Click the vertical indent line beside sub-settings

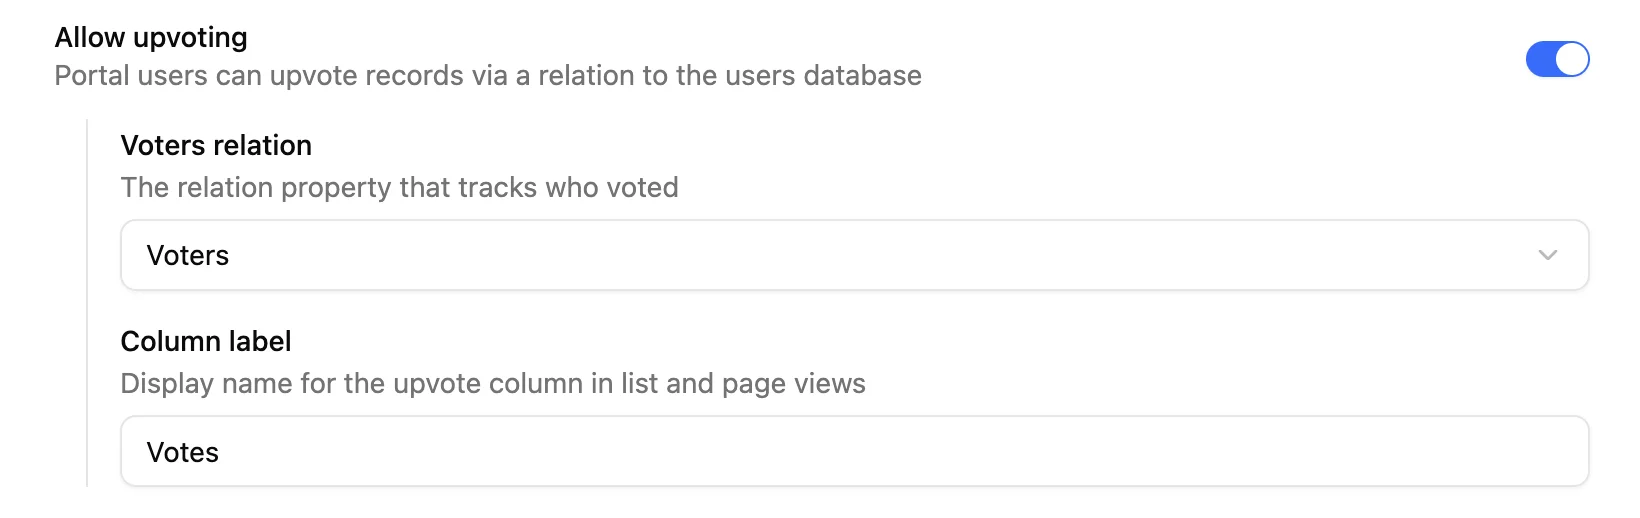[x=87, y=300]
